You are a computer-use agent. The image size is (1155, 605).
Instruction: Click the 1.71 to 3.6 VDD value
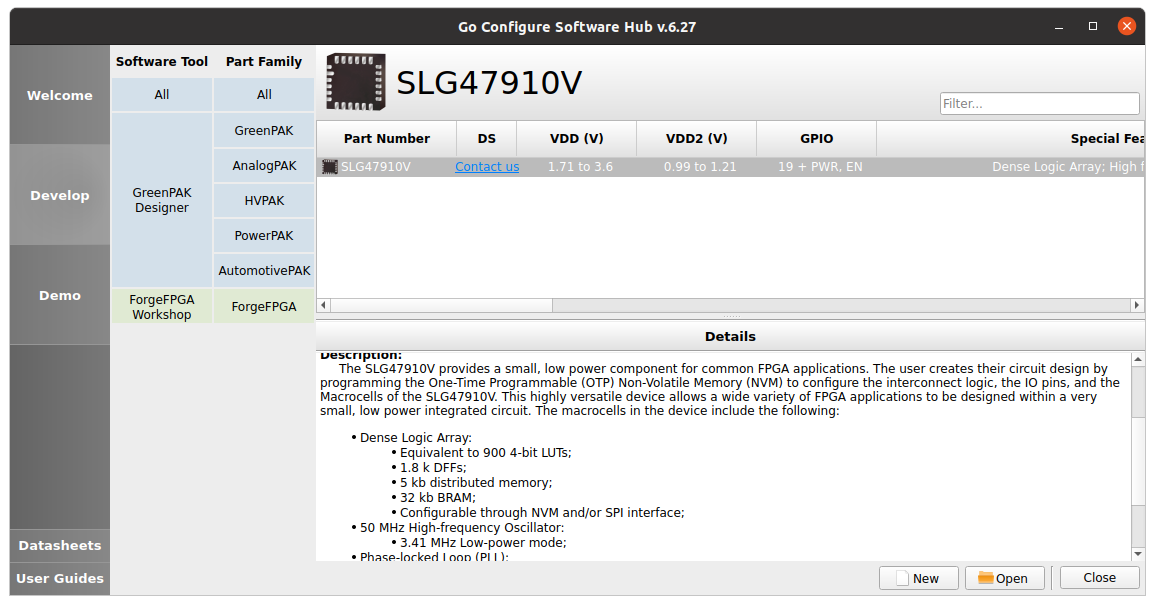pos(580,167)
